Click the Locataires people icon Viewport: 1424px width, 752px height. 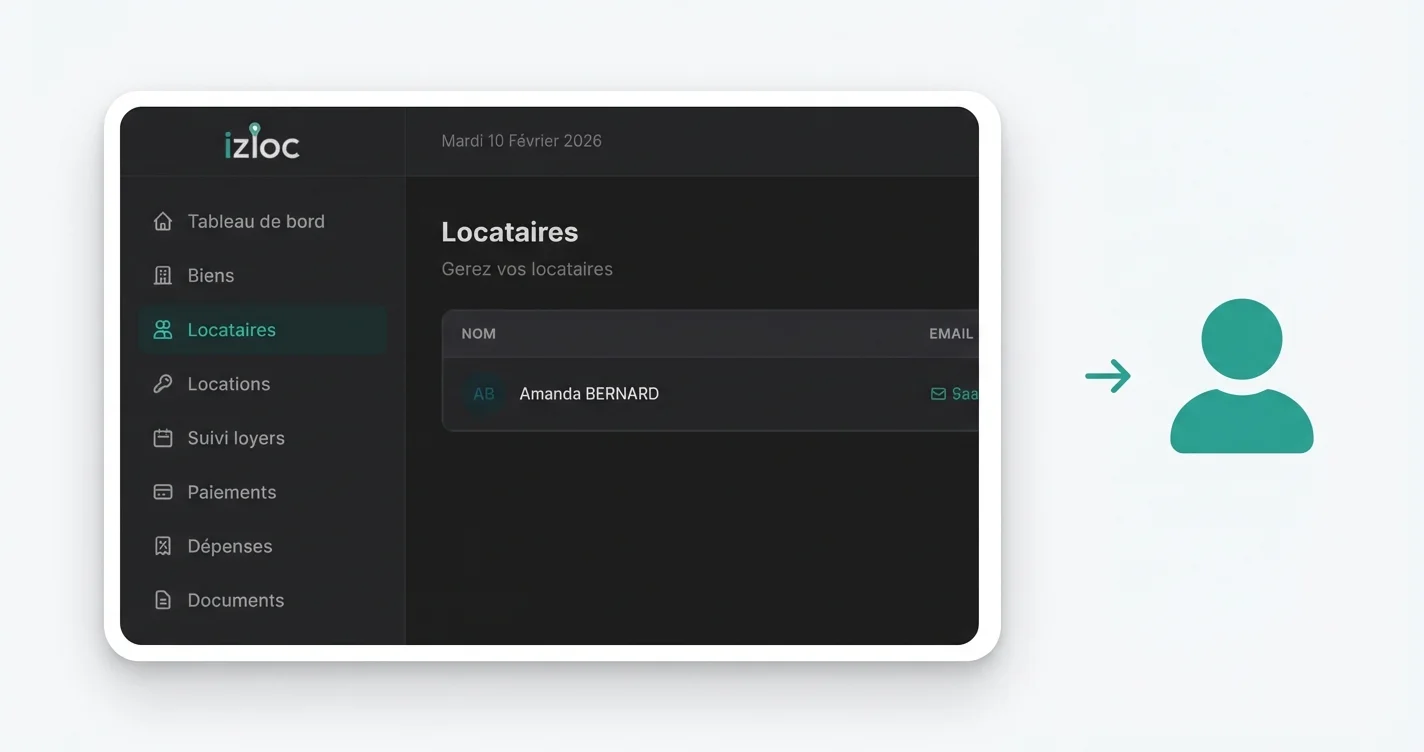tap(163, 329)
